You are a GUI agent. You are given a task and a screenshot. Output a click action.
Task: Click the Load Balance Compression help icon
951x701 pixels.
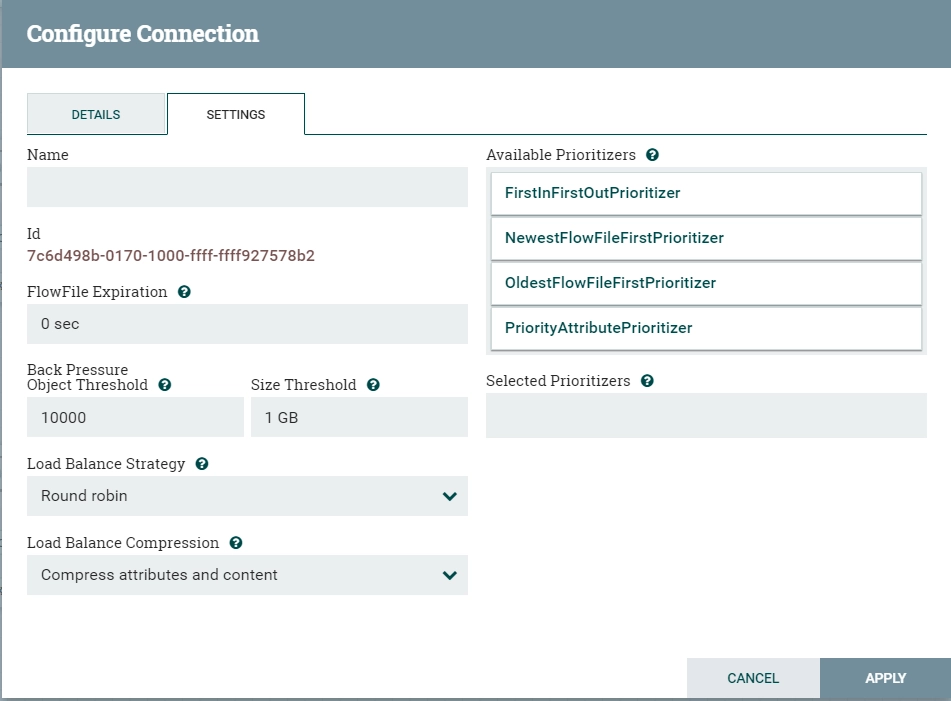point(236,543)
